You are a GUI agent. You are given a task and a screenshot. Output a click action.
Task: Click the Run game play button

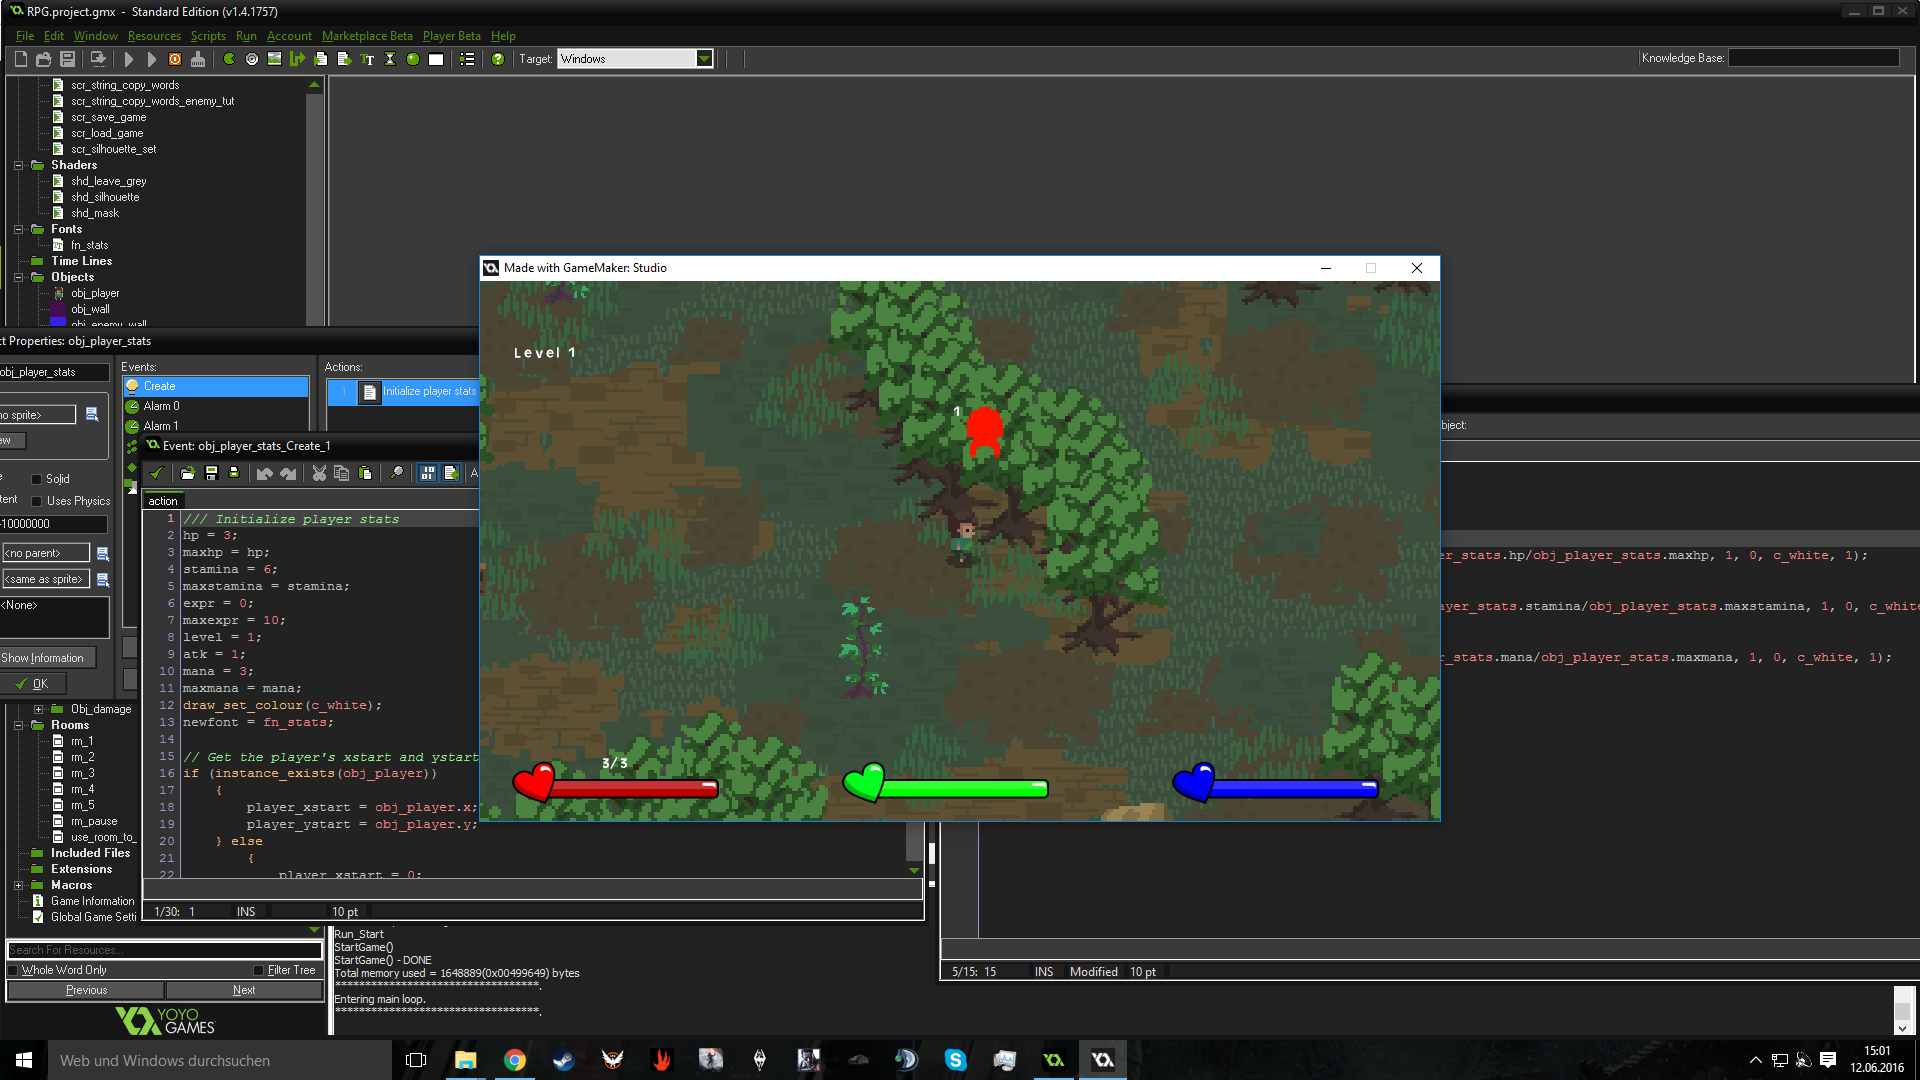[129, 60]
